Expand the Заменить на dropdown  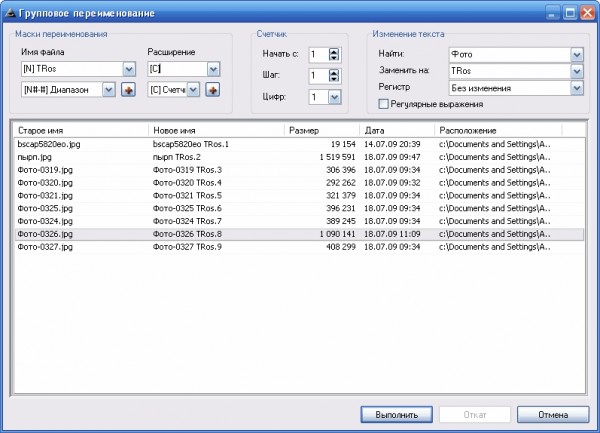tap(577, 71)
